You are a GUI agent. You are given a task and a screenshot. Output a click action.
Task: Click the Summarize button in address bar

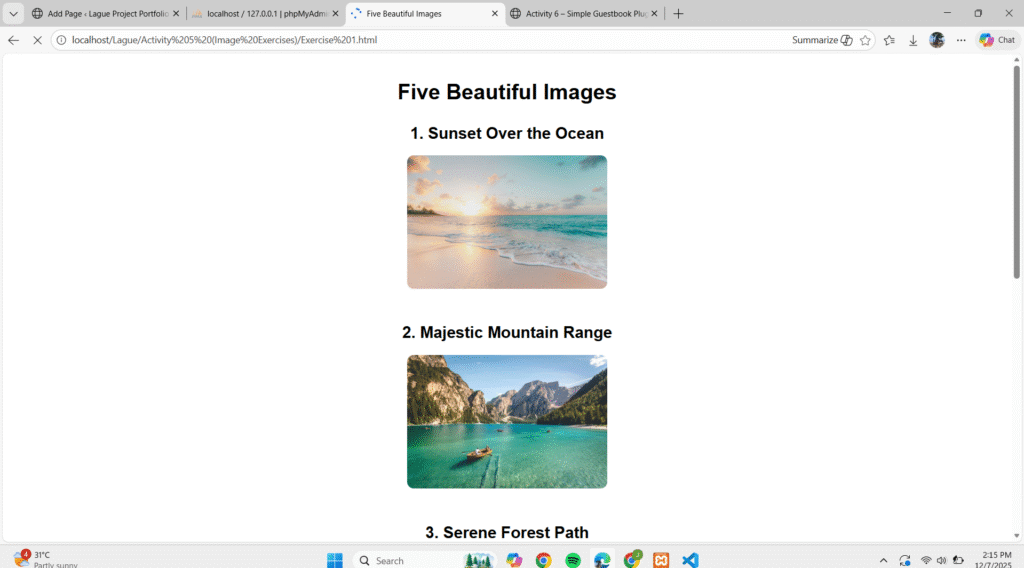point(822,40)
